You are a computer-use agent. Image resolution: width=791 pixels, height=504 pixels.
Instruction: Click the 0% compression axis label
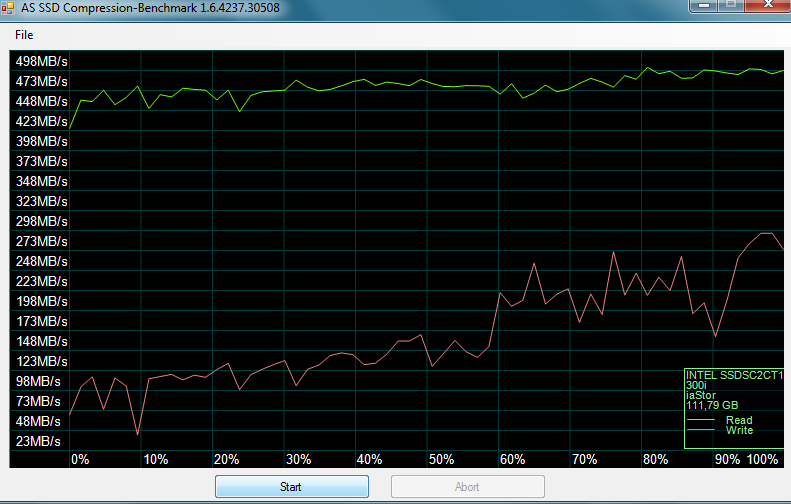click(80, 460)
